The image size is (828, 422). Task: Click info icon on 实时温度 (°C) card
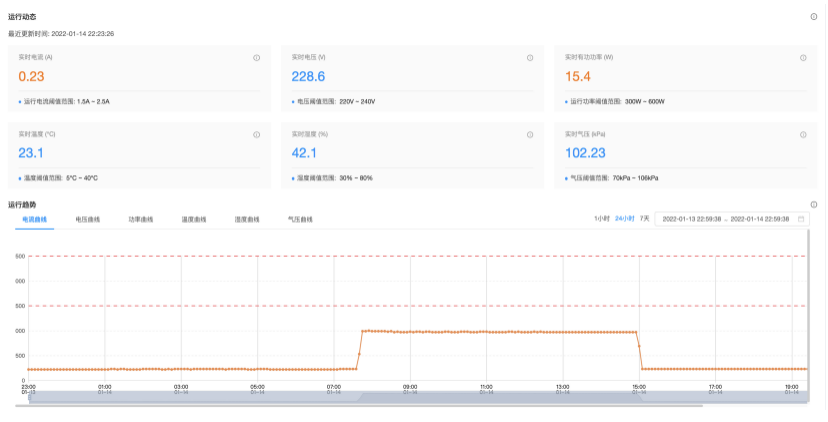click(x=257, y=135)
